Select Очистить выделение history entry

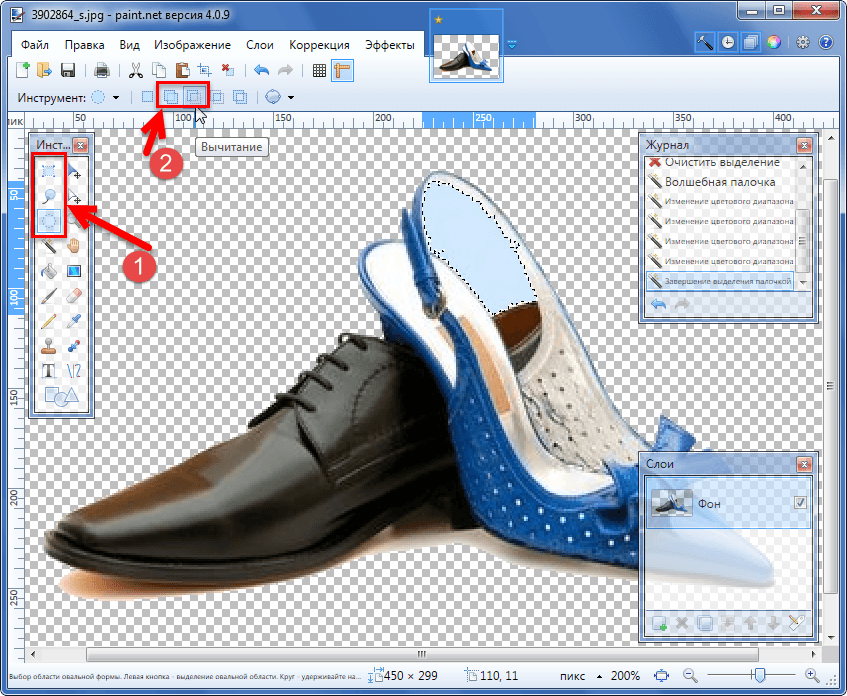[720, 162]
